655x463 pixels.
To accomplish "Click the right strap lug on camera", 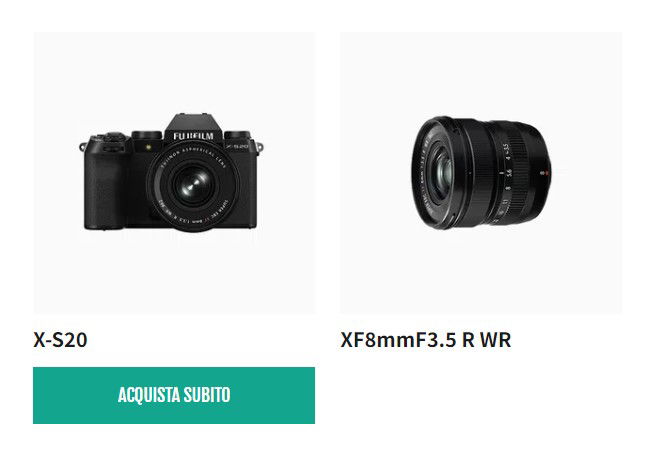I will pyautogui.click(x=260, y=148).
